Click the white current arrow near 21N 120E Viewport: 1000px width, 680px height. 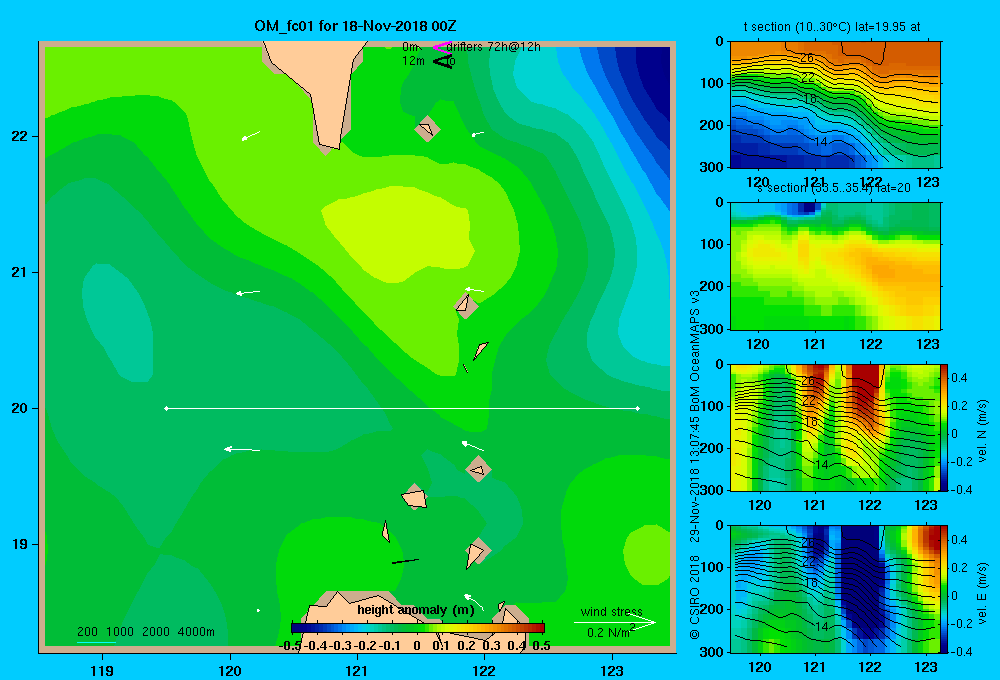(247, 293)
